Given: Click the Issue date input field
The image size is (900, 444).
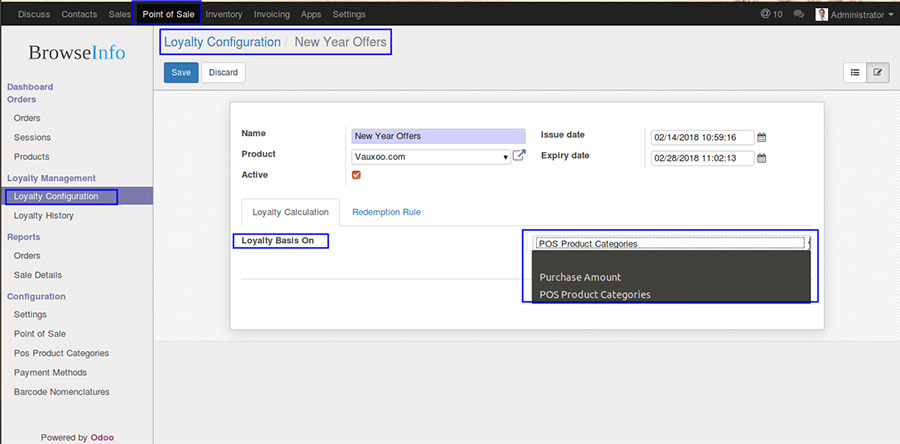Looking at the screenshot, I should pos(703,138).
